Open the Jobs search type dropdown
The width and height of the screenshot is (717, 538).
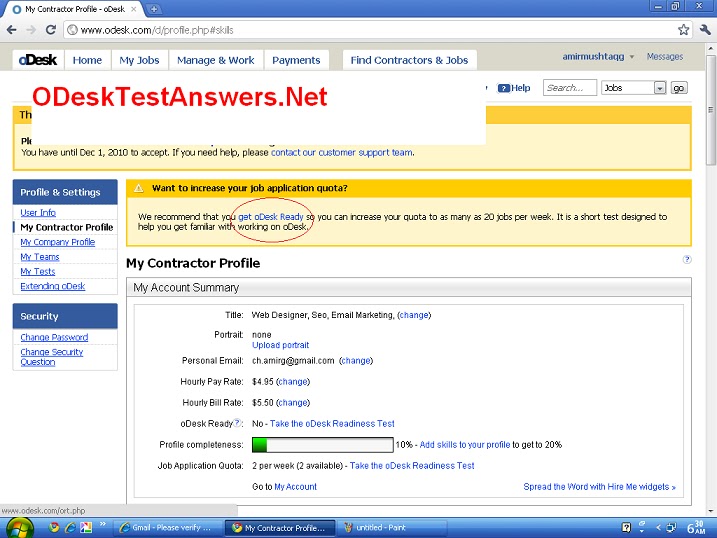pos(633,88)
